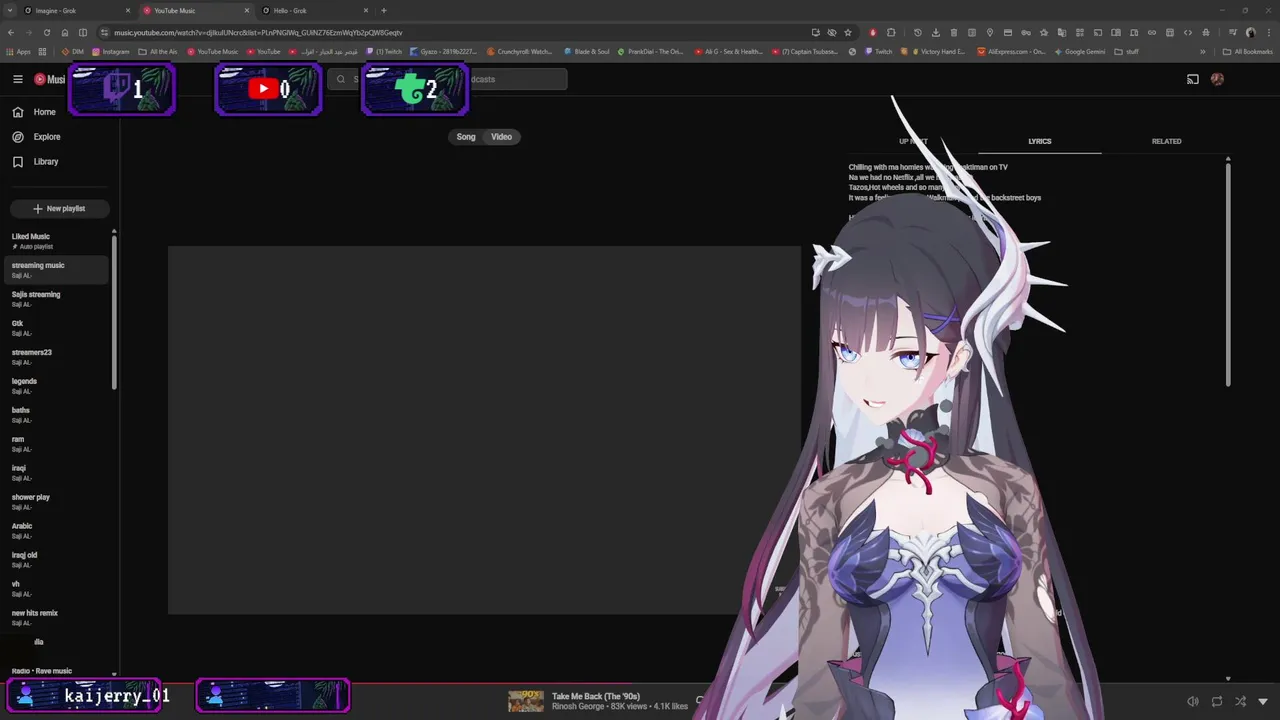Click the site info icon in address bar

tap(103, 32)
